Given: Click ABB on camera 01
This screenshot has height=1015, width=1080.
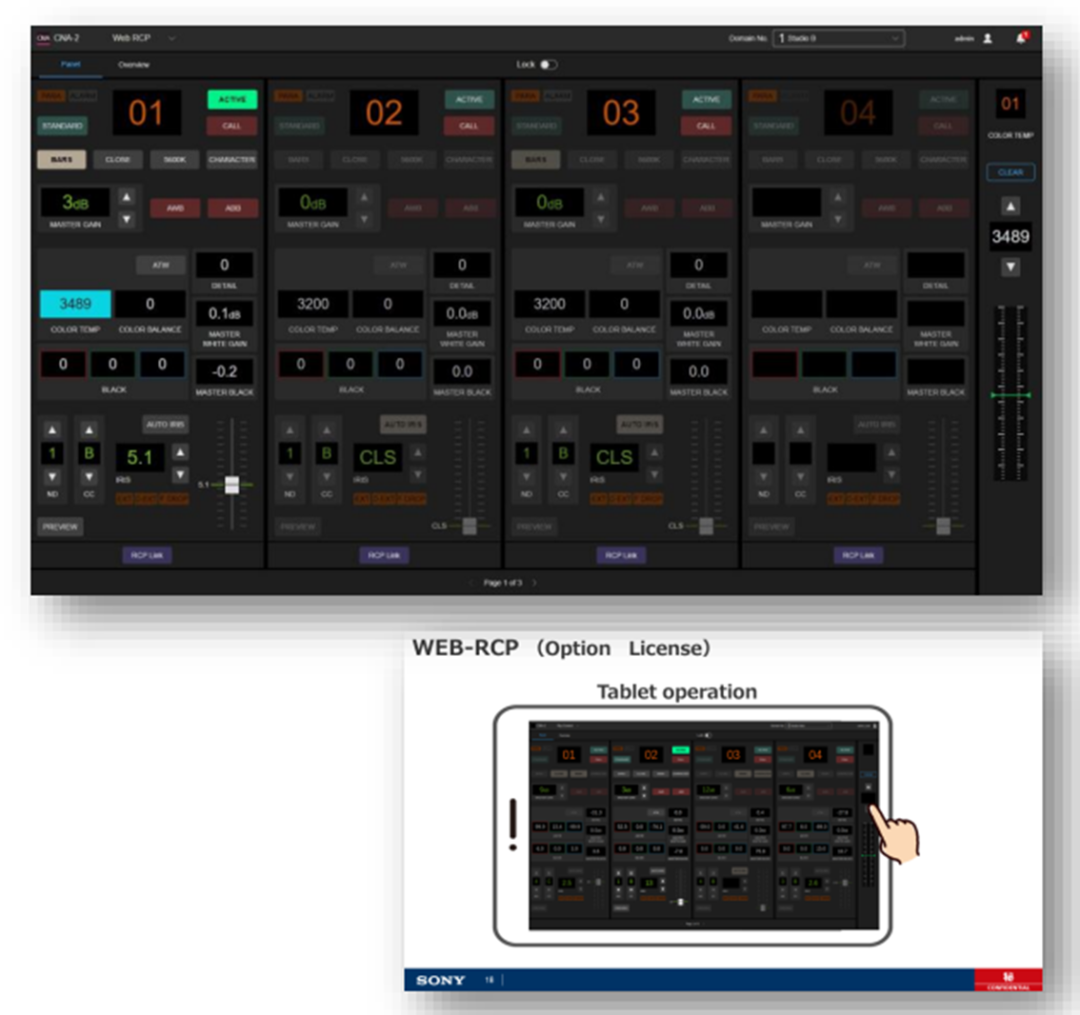Looking at the screenshot, I should coord(233,208).
